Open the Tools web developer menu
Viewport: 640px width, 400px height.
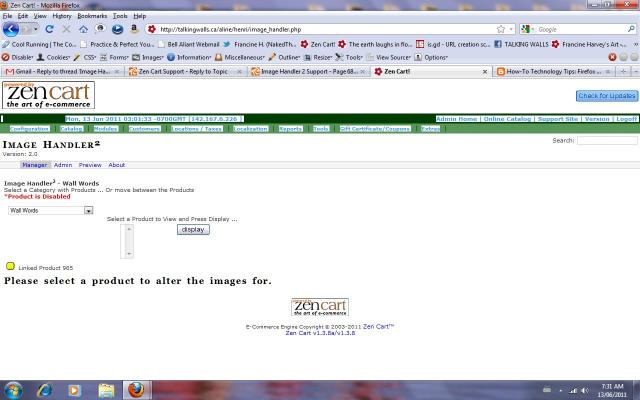pos(349,58)
